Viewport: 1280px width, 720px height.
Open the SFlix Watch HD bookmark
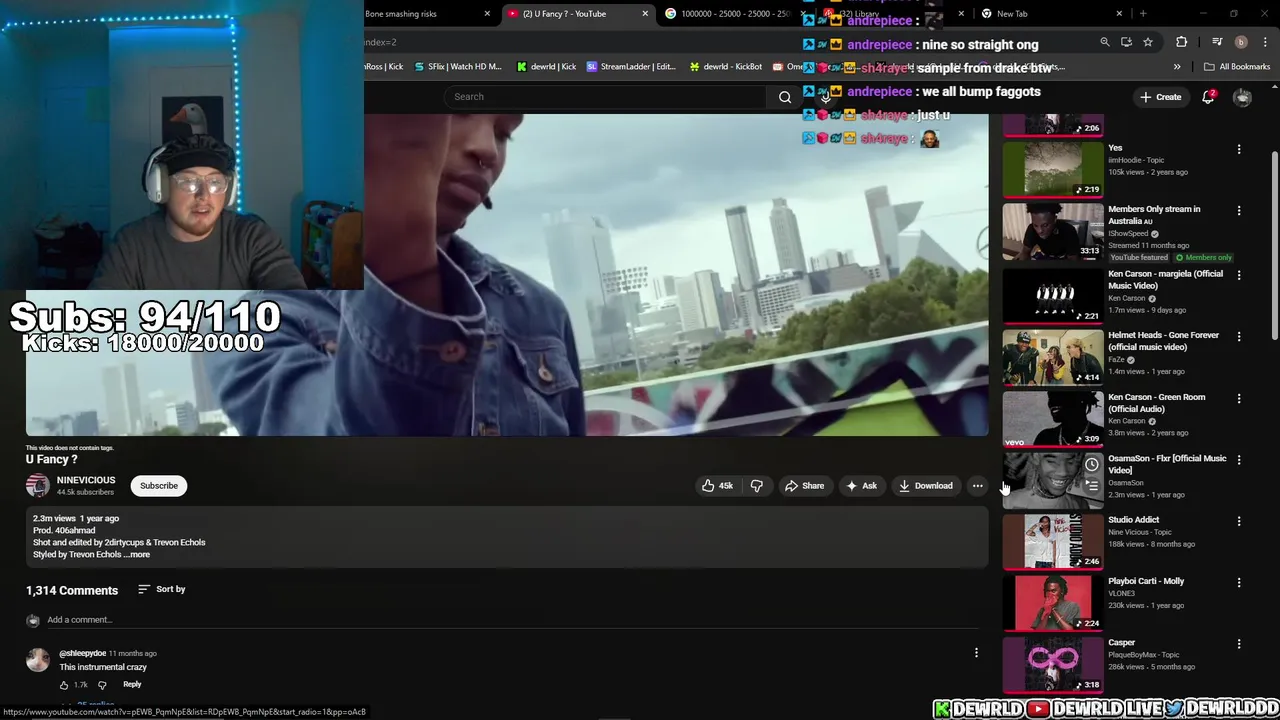[458, 67]
